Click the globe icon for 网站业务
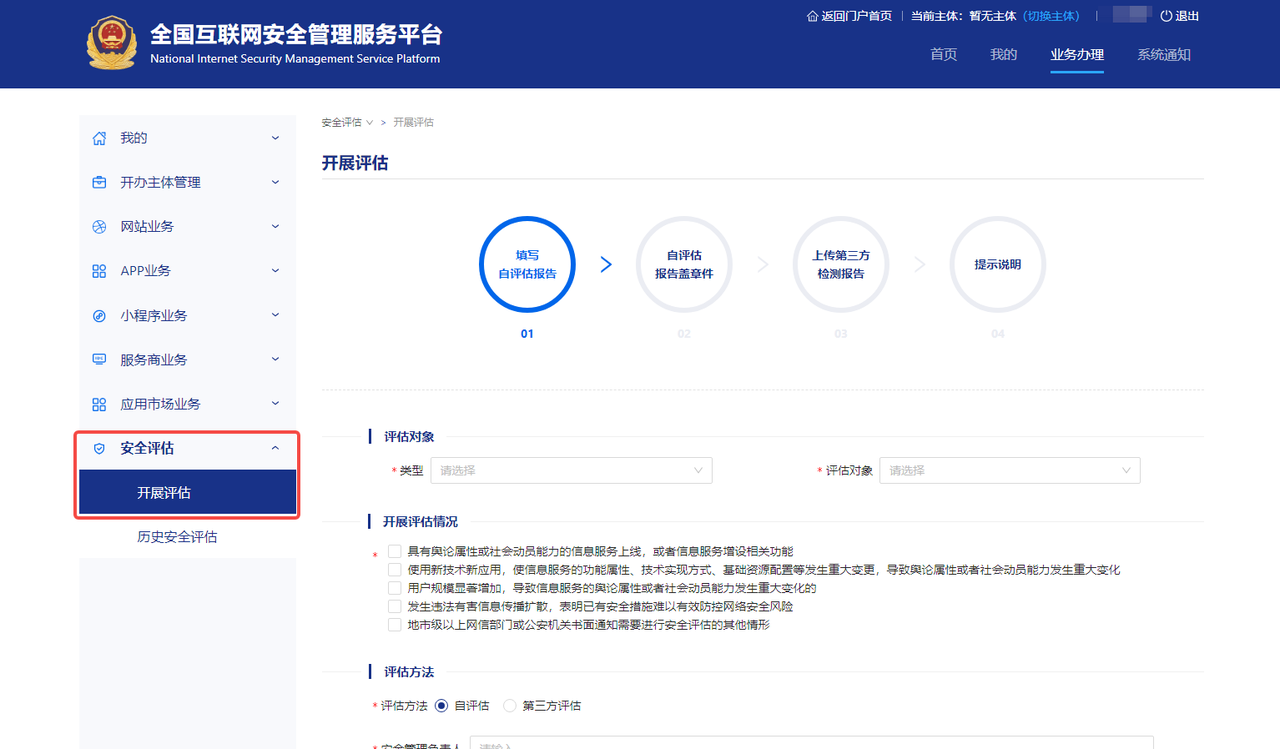Screen dimensions: 1280x749 tap(99, 227)
